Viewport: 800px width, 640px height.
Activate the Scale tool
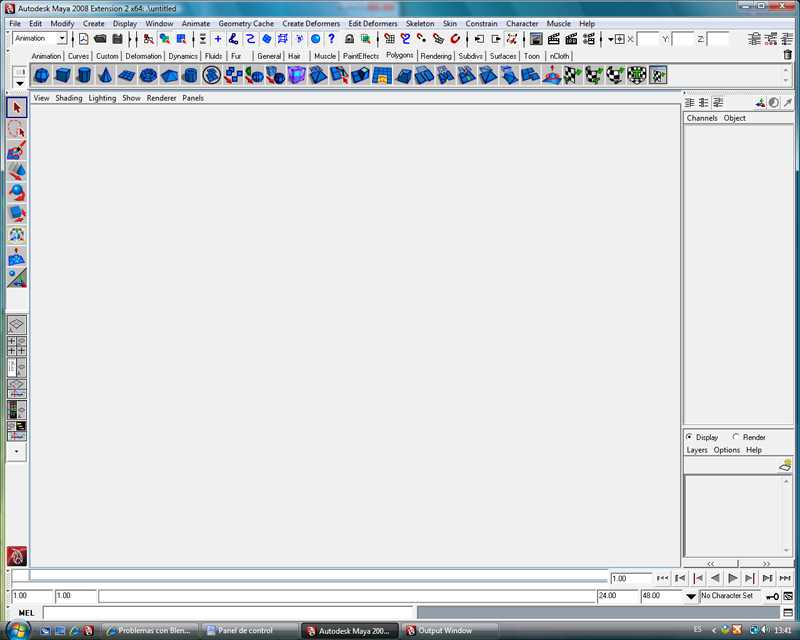pyautogui.click(x=17, y=214)
